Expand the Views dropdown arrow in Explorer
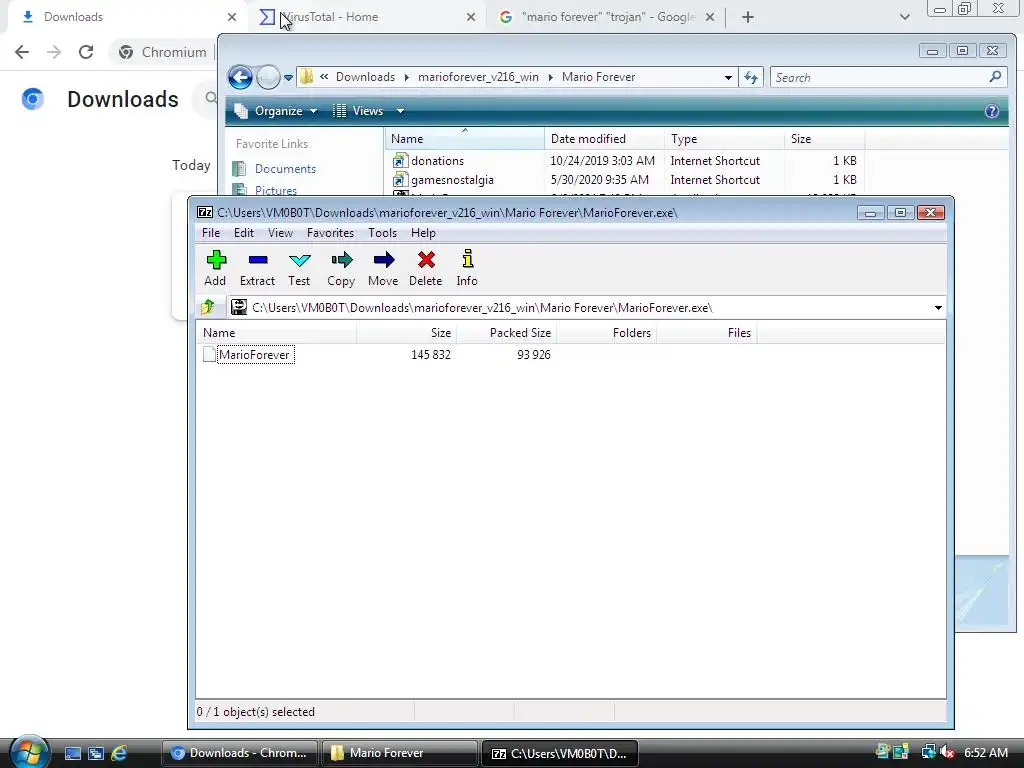 click(x=400, y=111)
